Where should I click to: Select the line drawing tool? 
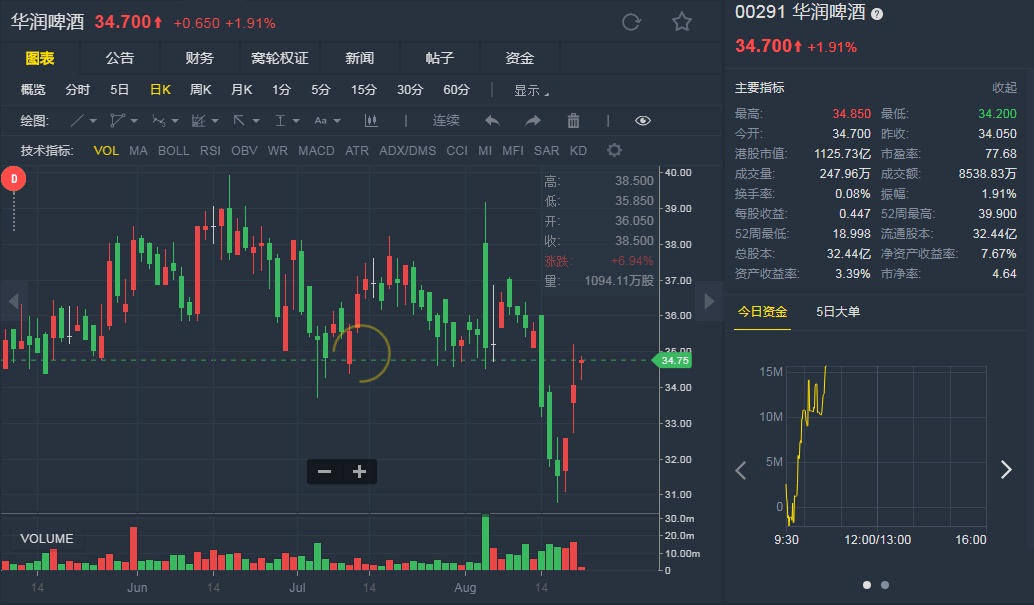(77, 121)
